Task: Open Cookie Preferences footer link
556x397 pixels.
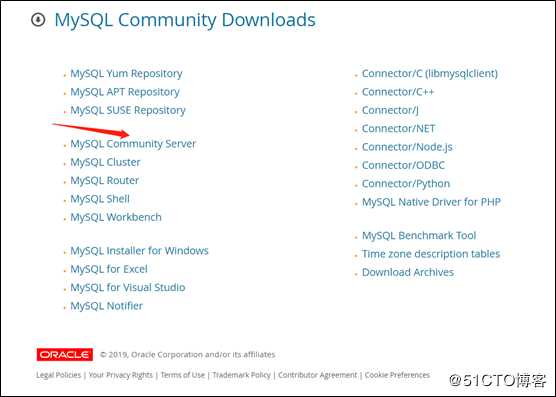Action: pyautogui.click(x=397, y=375)
